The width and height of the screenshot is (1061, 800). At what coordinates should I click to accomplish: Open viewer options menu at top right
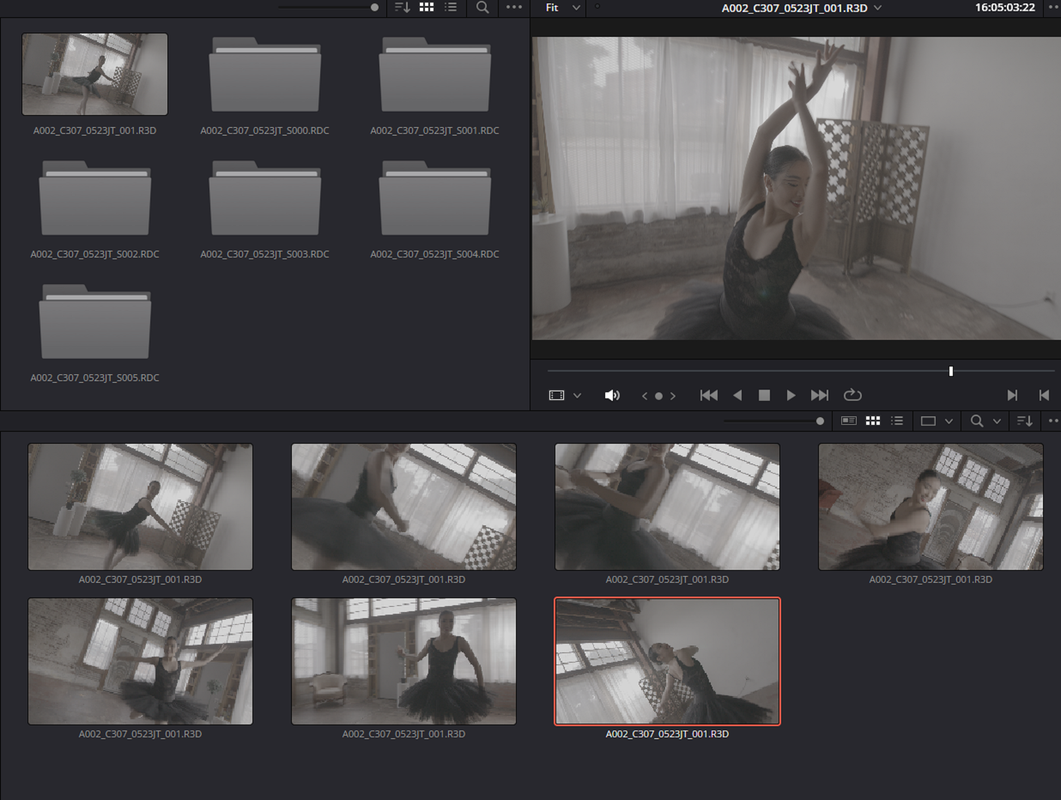pos(1054,7)
